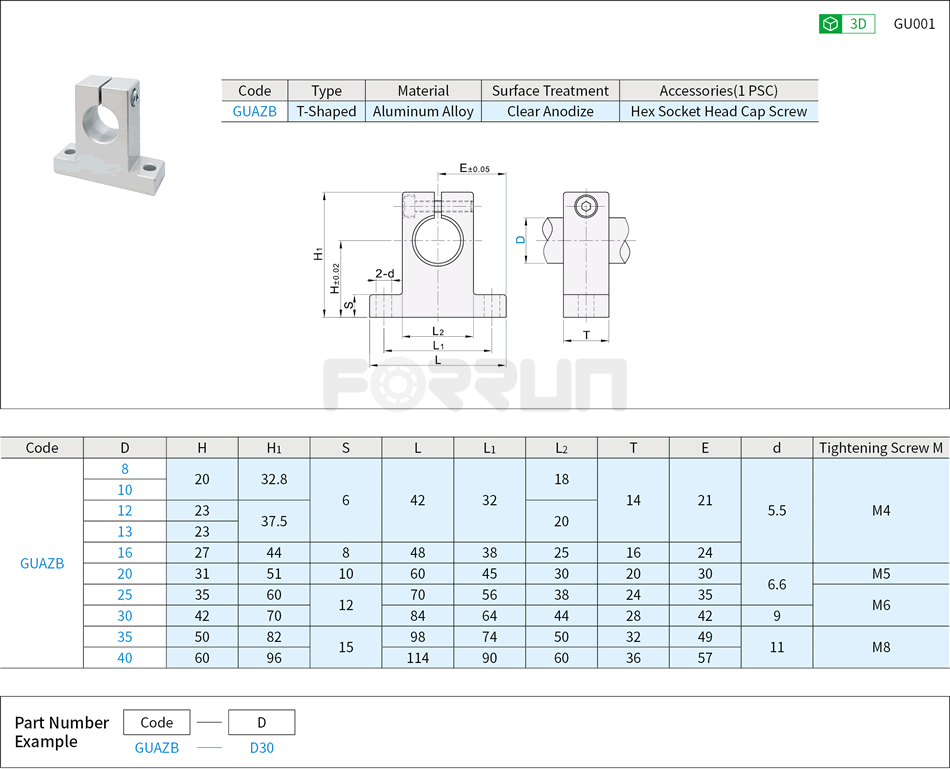Screen dimensions: 950x769
Task: Click the M8 tightening screw cell
Action: [x=881, y=647]
